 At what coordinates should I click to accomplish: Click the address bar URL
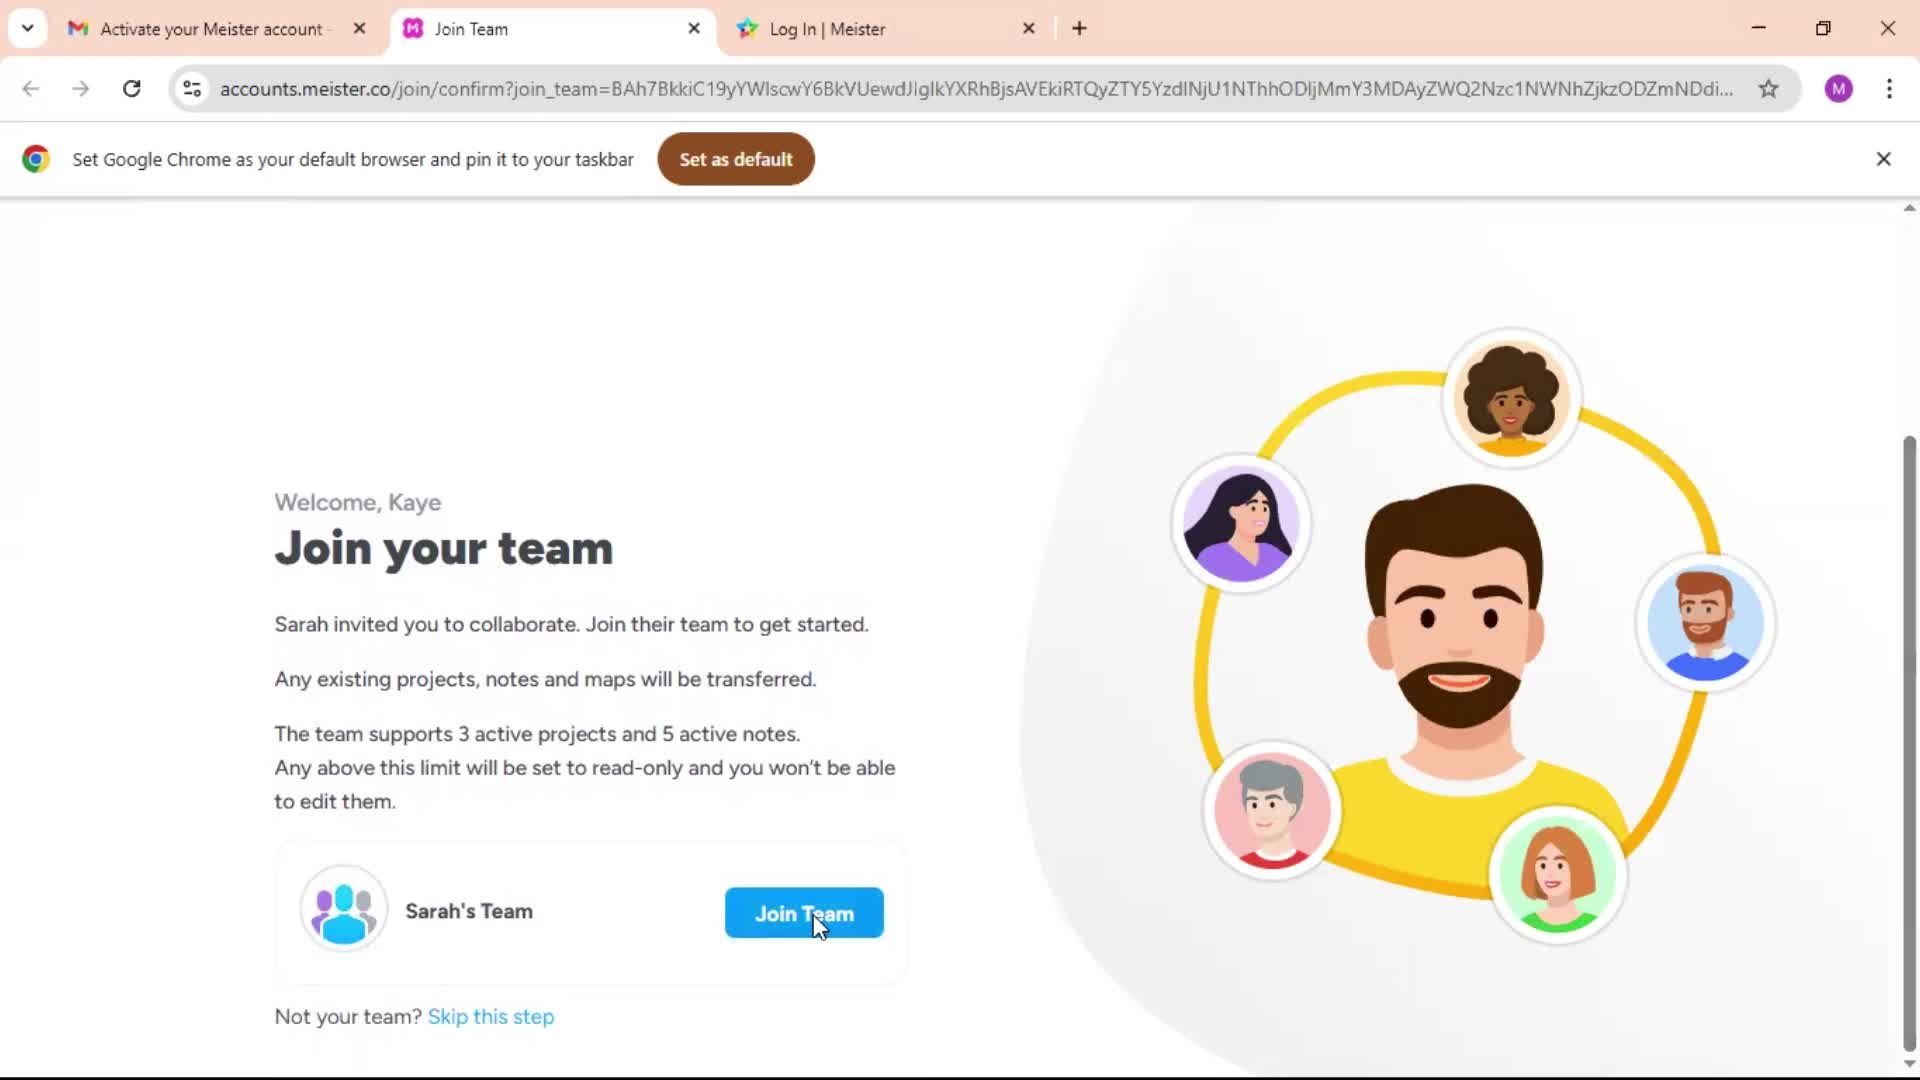point(976,89)
